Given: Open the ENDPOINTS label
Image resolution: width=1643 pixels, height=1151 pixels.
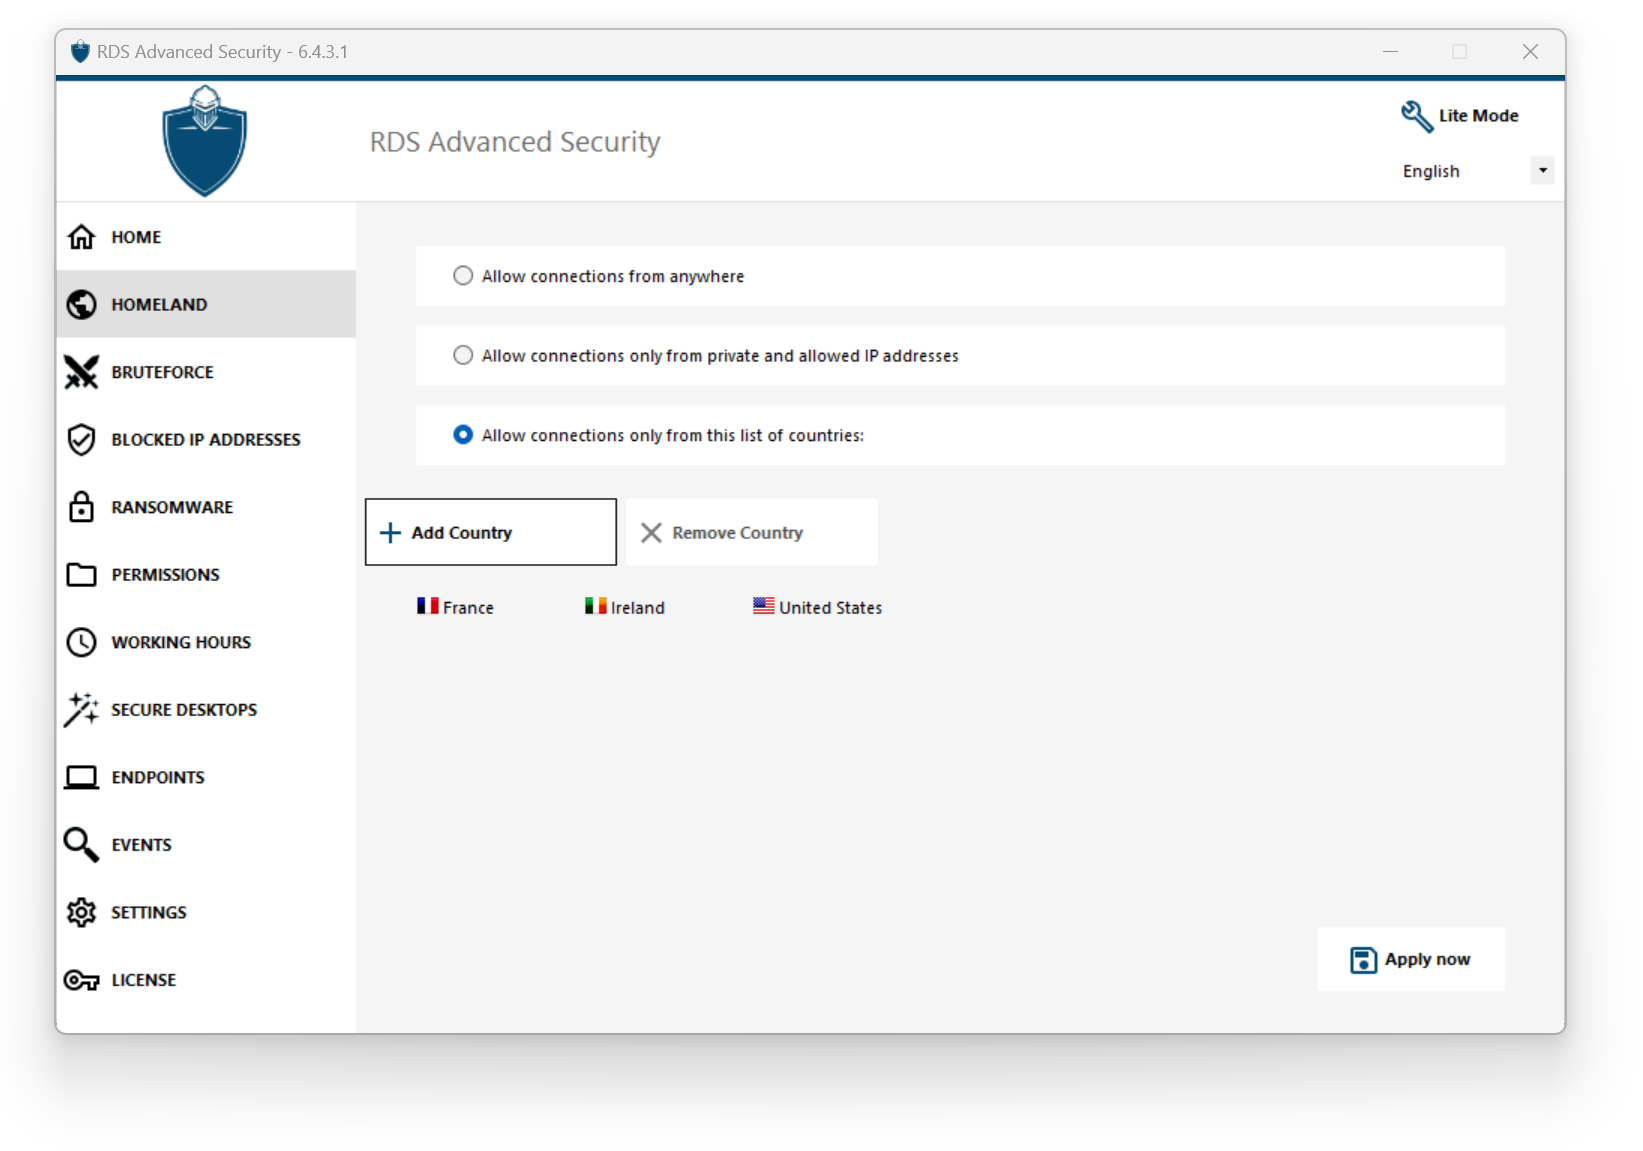Looking at the screenshot, I should (158, 777).
